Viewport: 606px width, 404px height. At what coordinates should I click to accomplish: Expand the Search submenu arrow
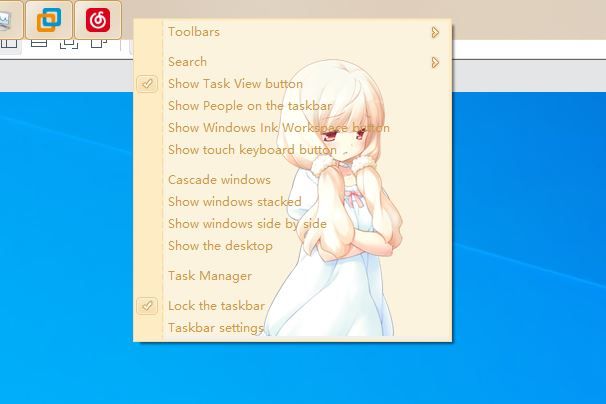coord(435,63)
